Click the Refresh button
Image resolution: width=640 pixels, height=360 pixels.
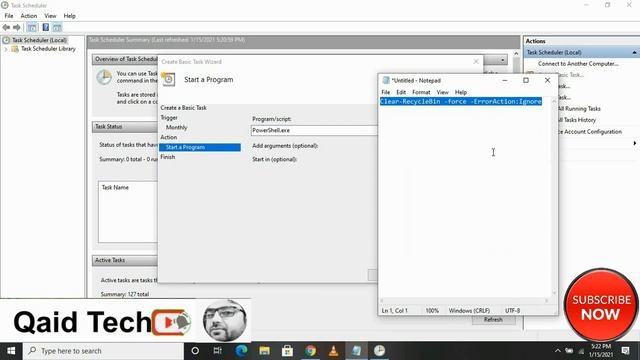pos(493,320)
